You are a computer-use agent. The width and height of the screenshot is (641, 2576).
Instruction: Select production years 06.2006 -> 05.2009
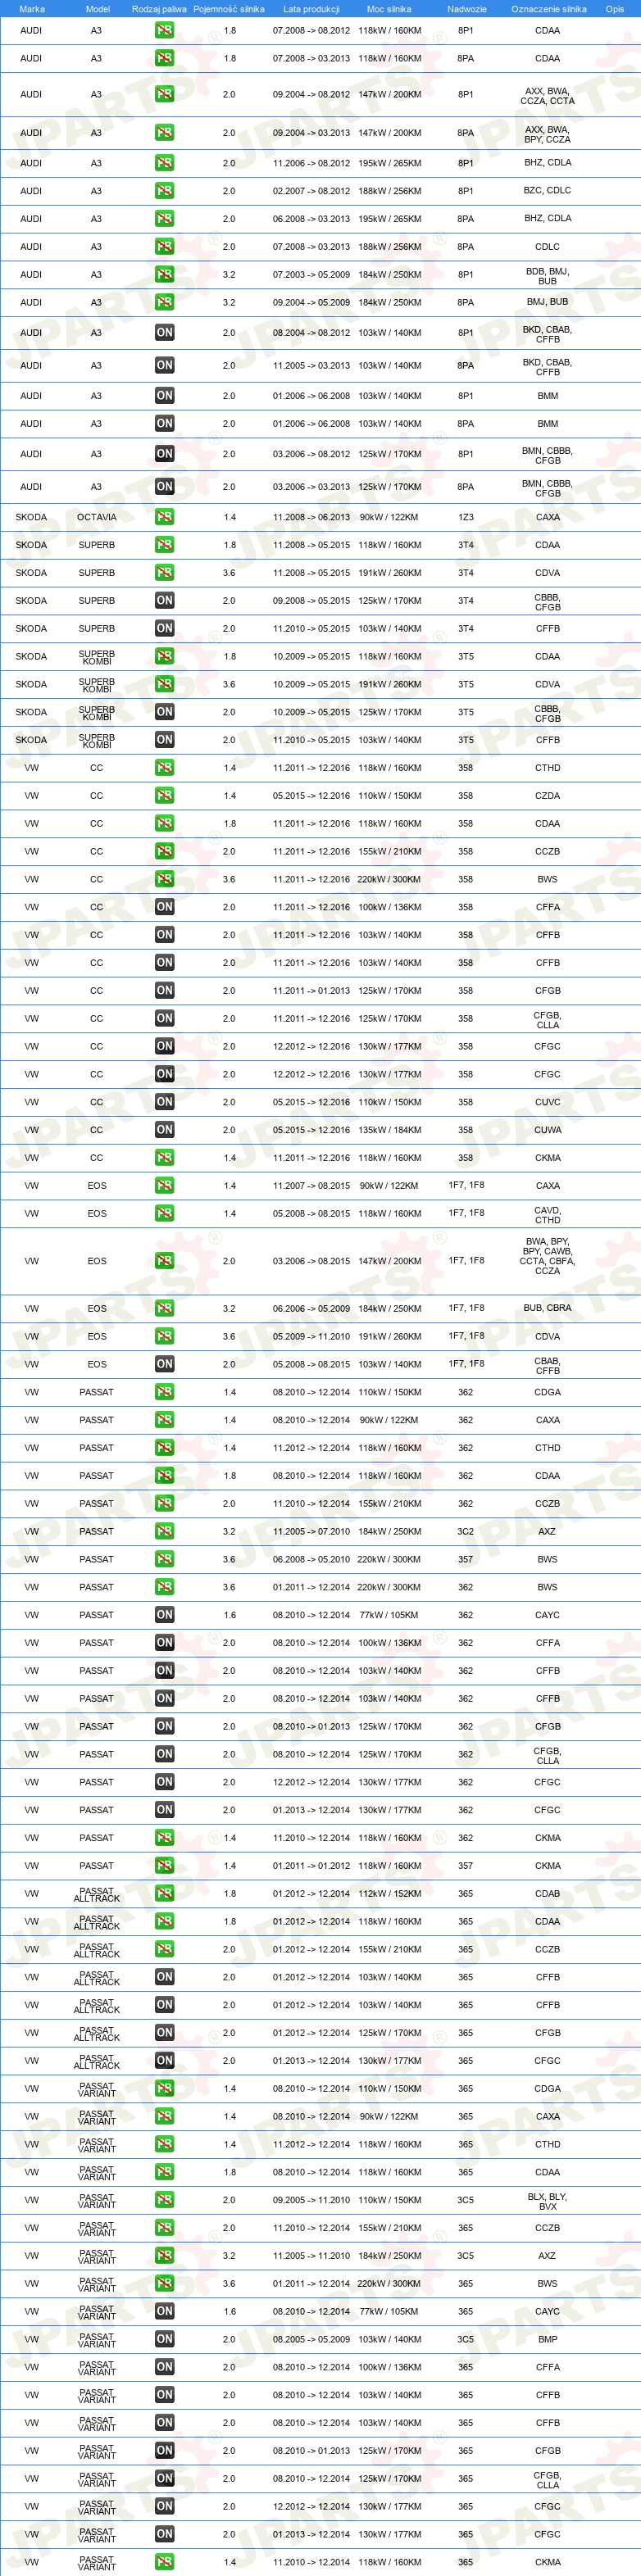[311, 1308]
